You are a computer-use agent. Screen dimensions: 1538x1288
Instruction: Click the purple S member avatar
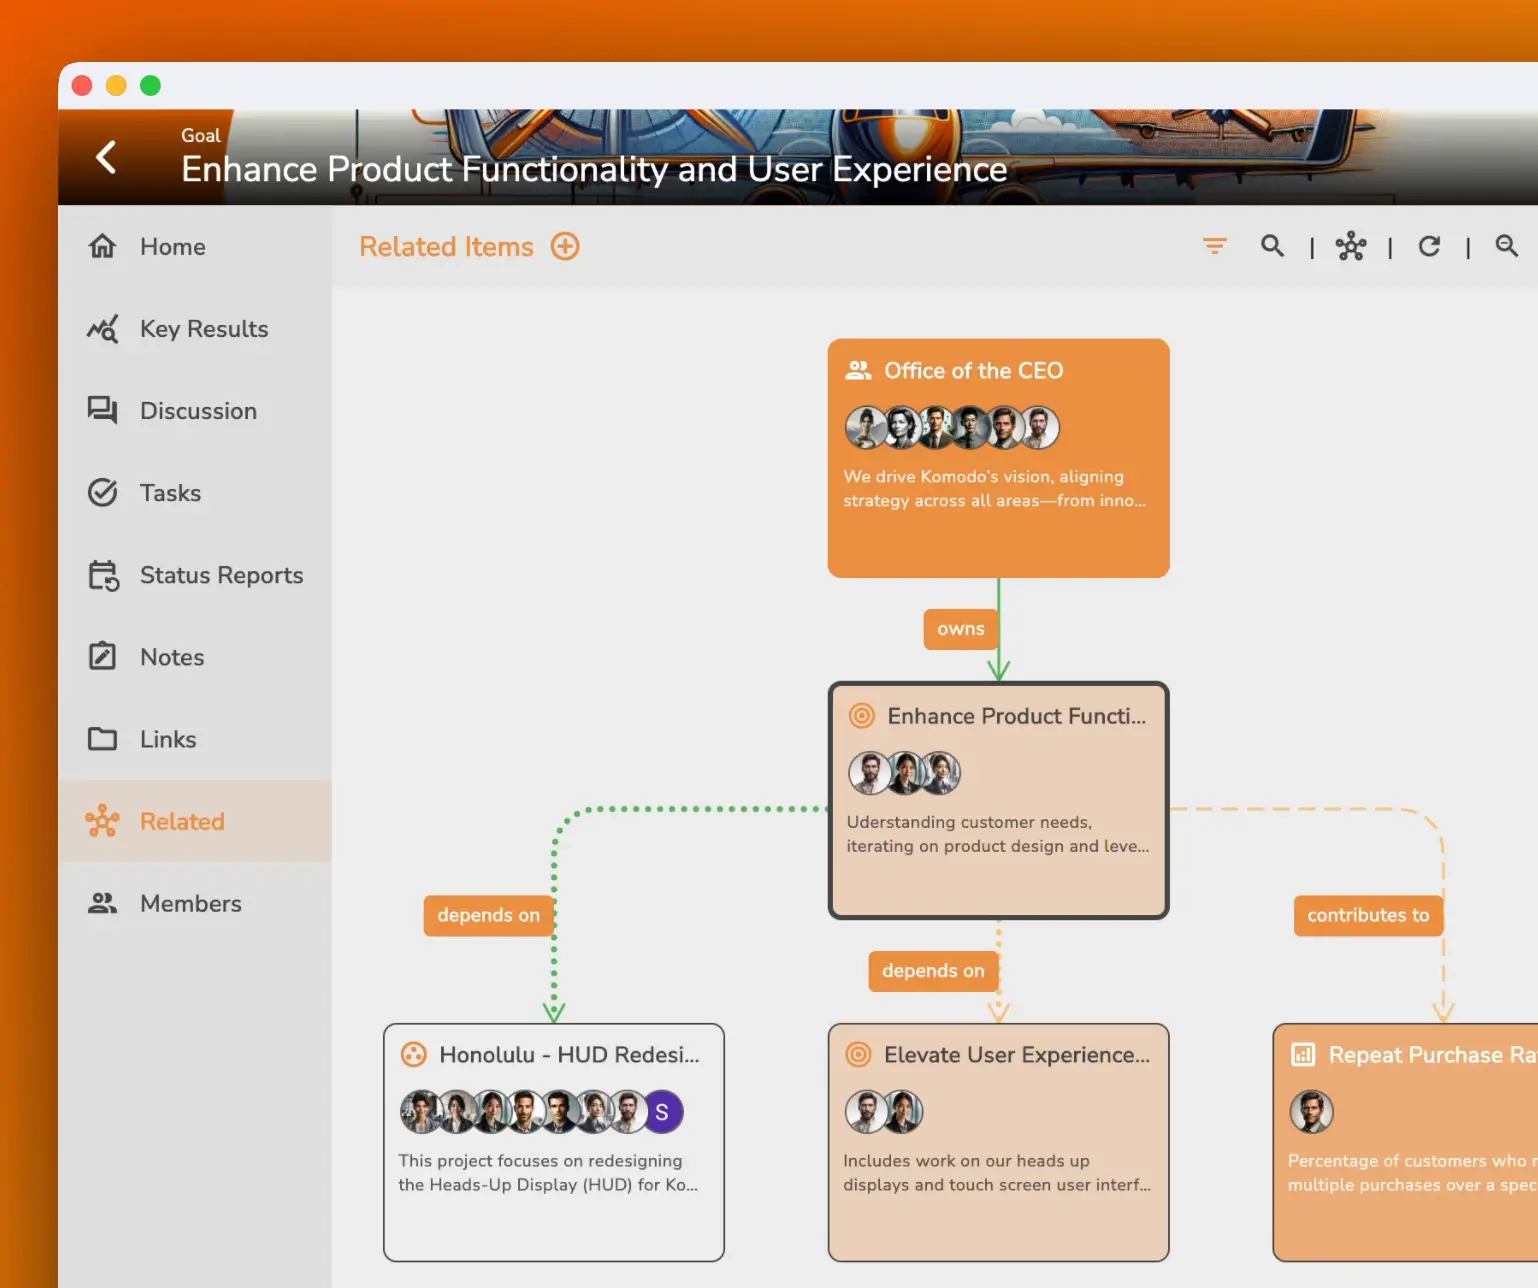662,1112
